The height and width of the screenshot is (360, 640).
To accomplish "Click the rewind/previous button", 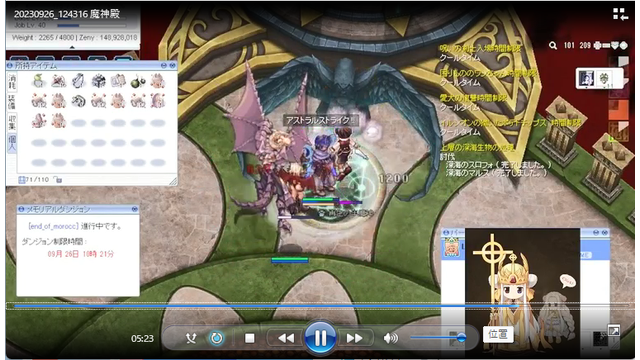I will (286, 338).
